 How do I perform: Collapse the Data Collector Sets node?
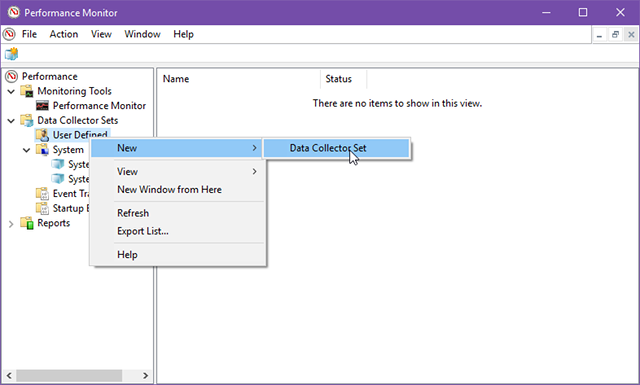[11, 121]
